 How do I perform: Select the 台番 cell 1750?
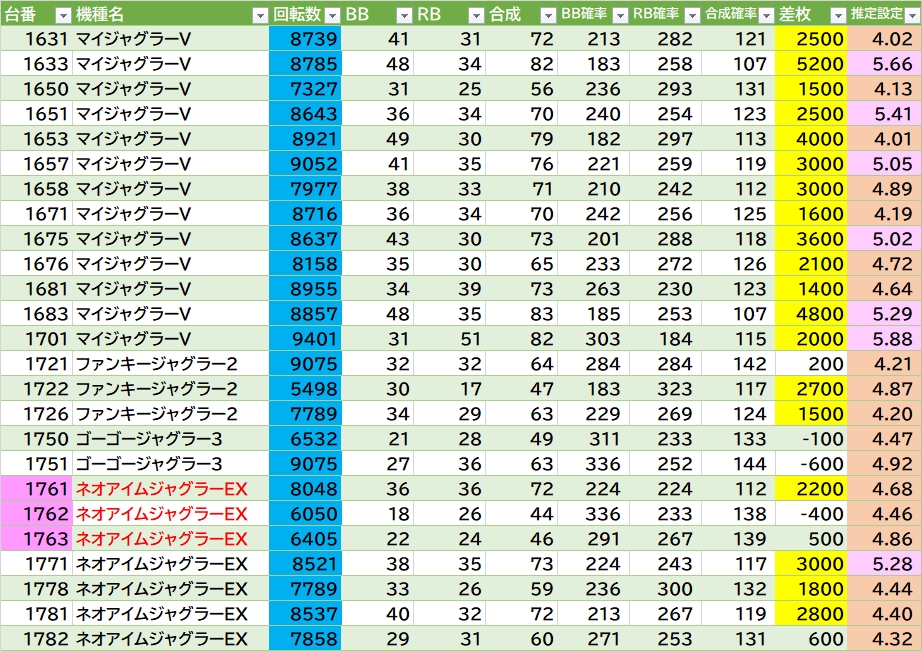35,439
